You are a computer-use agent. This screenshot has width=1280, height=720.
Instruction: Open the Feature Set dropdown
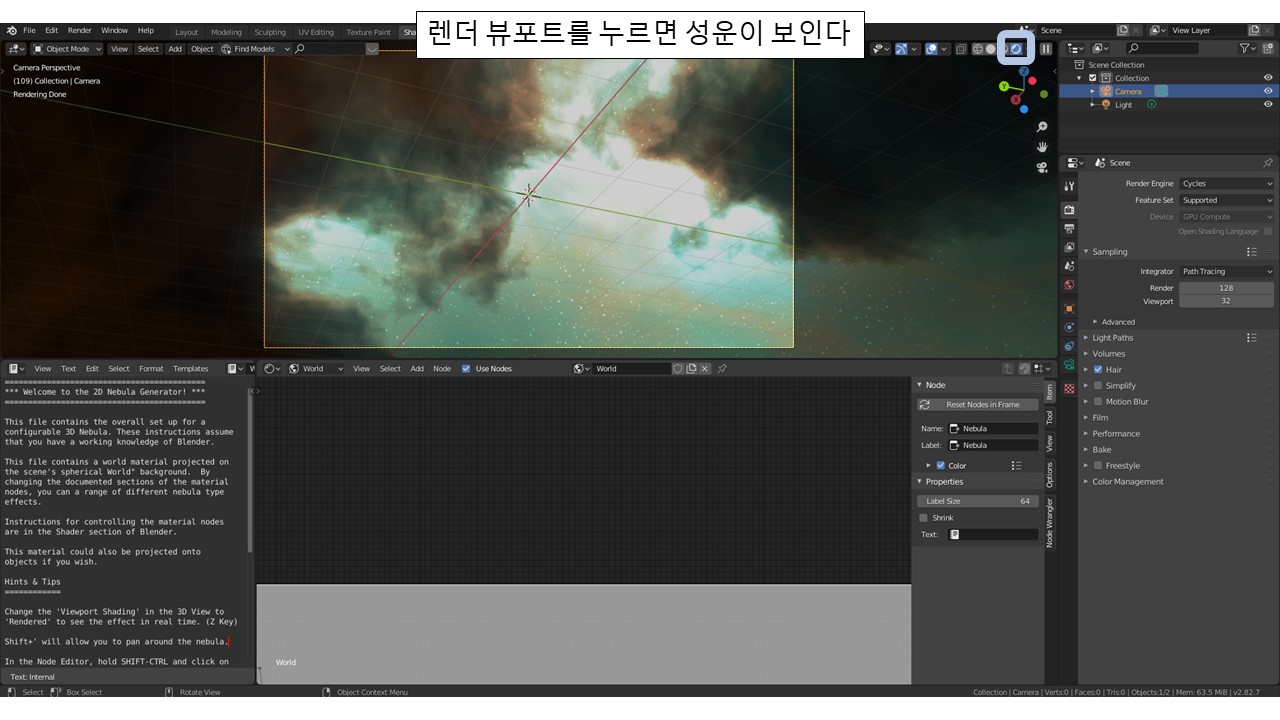pyautogui.click(x=1227, y=200)
